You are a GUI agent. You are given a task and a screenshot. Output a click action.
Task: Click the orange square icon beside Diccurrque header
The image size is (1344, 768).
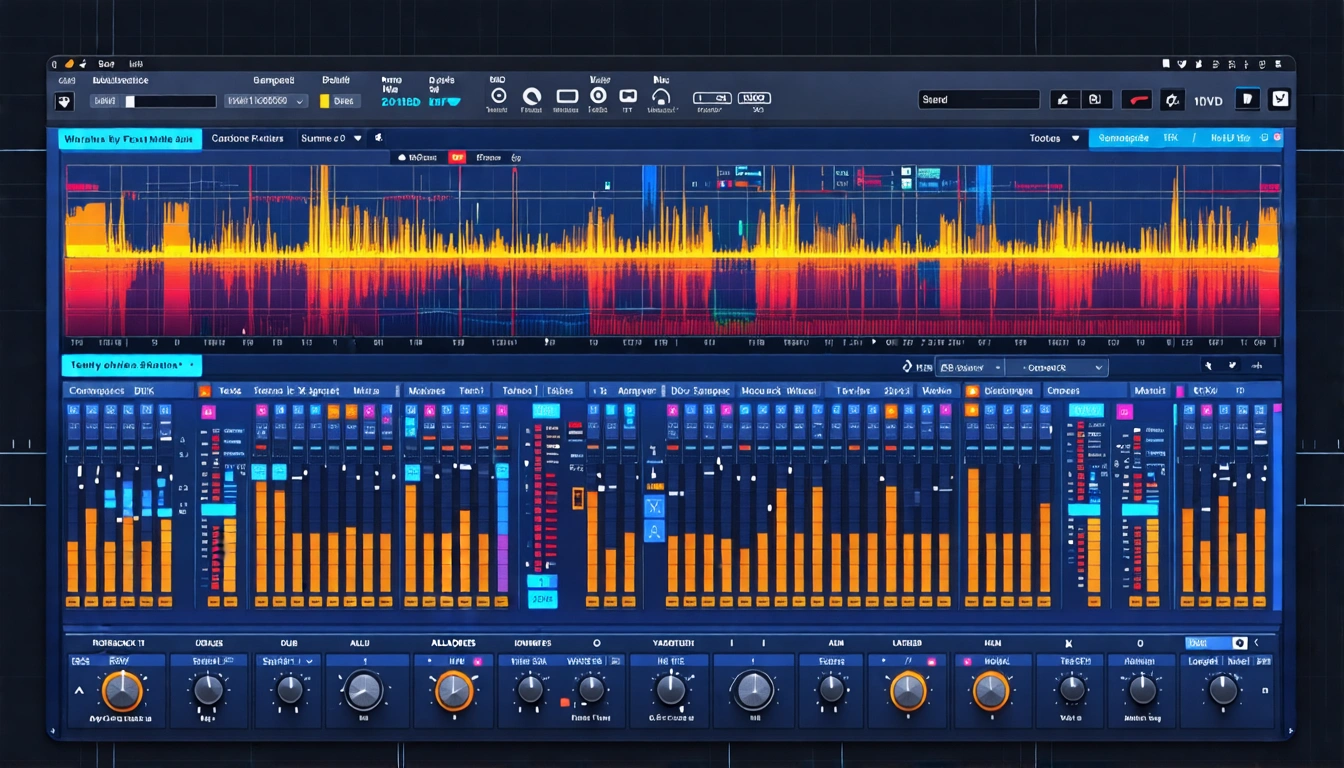click(971, 391)
